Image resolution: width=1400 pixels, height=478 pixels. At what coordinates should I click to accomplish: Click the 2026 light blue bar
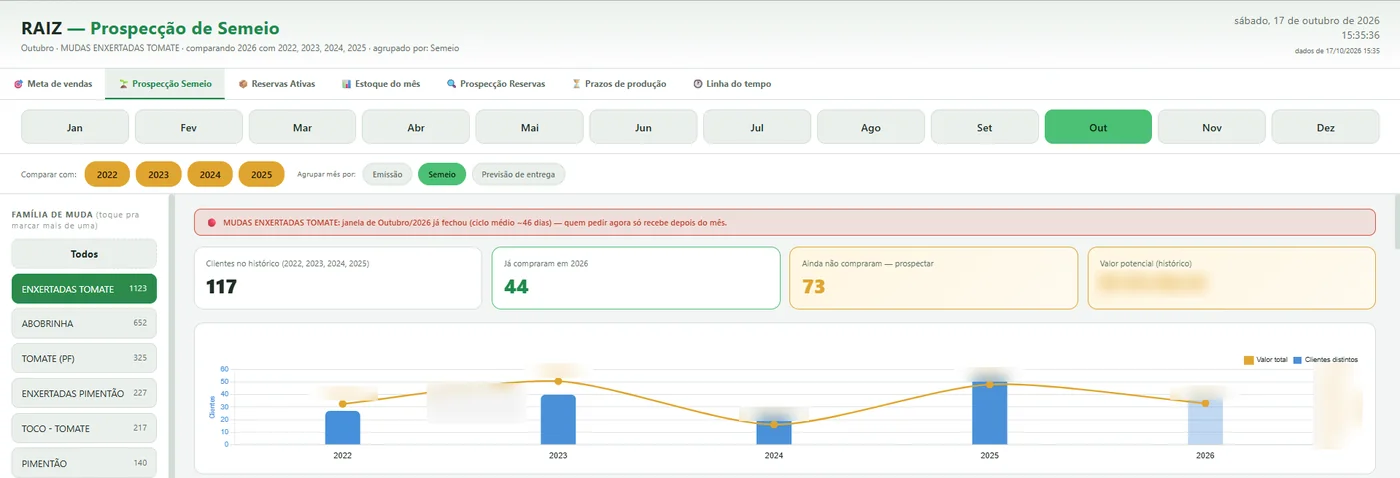[1205, 421]
